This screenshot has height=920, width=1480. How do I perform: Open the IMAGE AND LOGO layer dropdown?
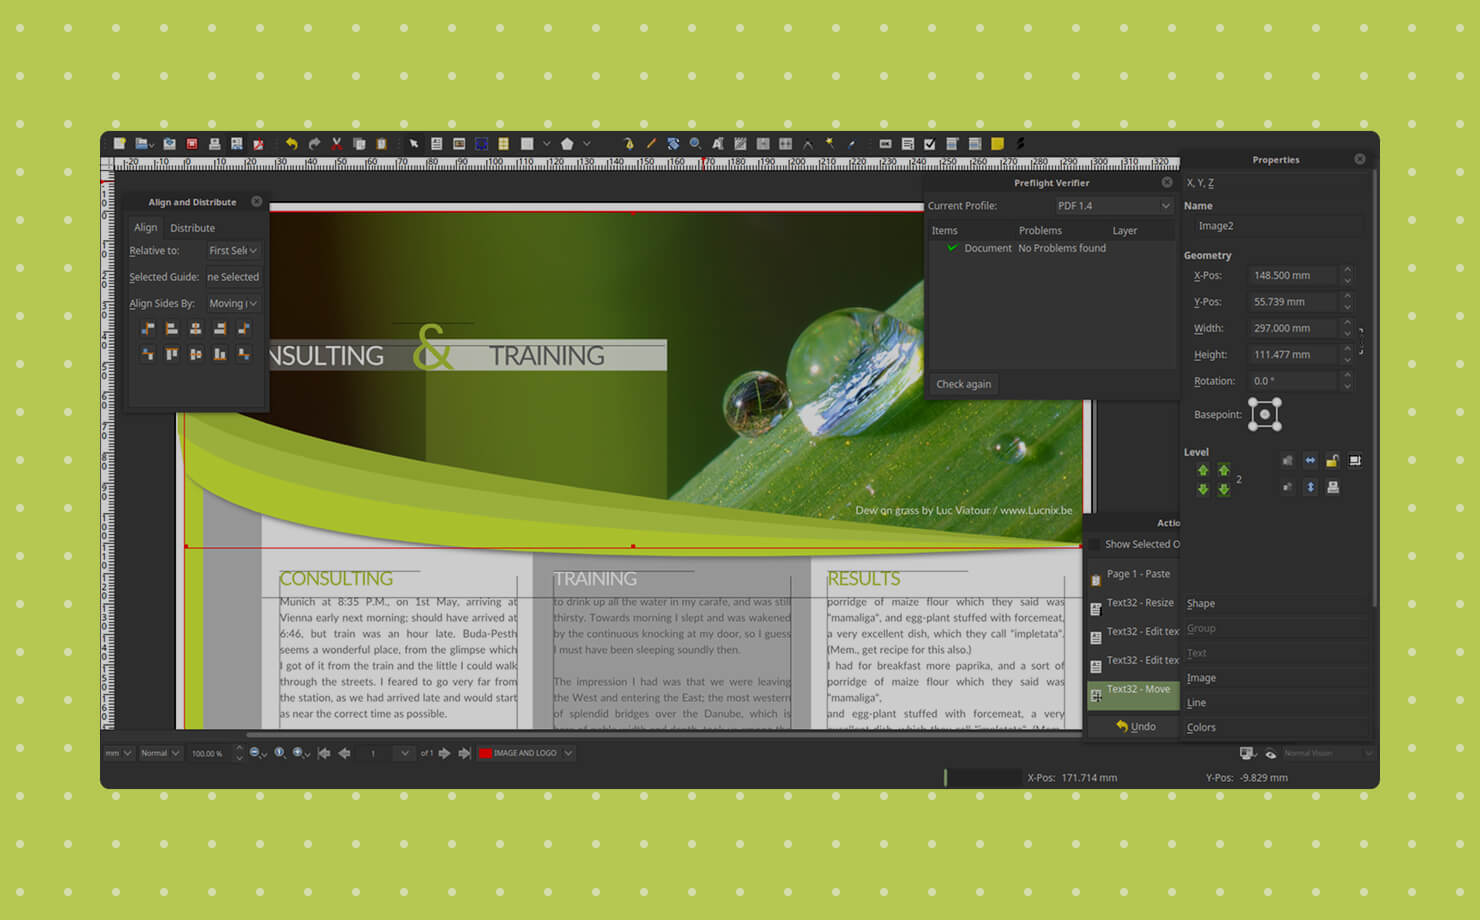[524, 753]
